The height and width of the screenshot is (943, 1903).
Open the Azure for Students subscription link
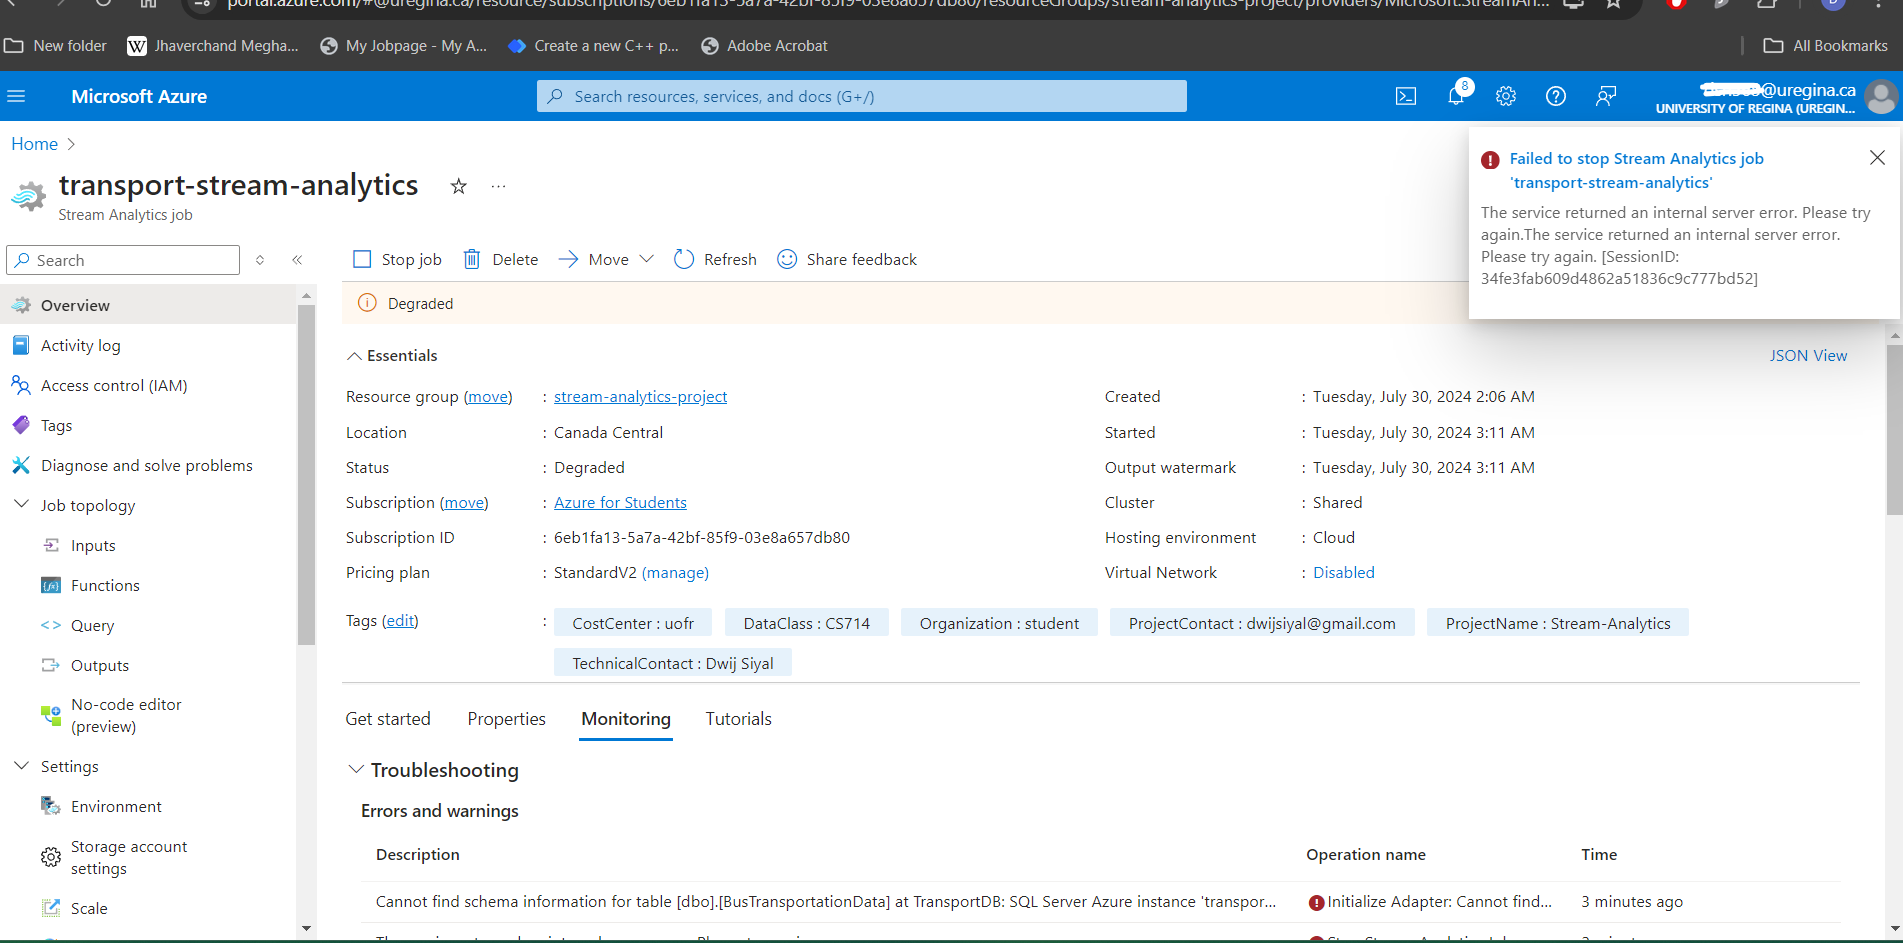click(620, 503)
